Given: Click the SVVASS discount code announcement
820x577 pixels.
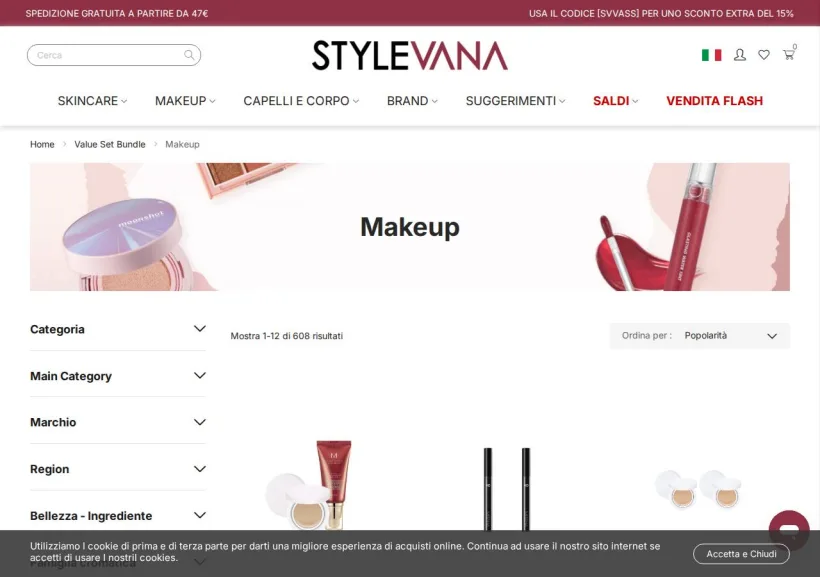Looking at the screenshot, I should pyautogui.click(x=661, y=14).
